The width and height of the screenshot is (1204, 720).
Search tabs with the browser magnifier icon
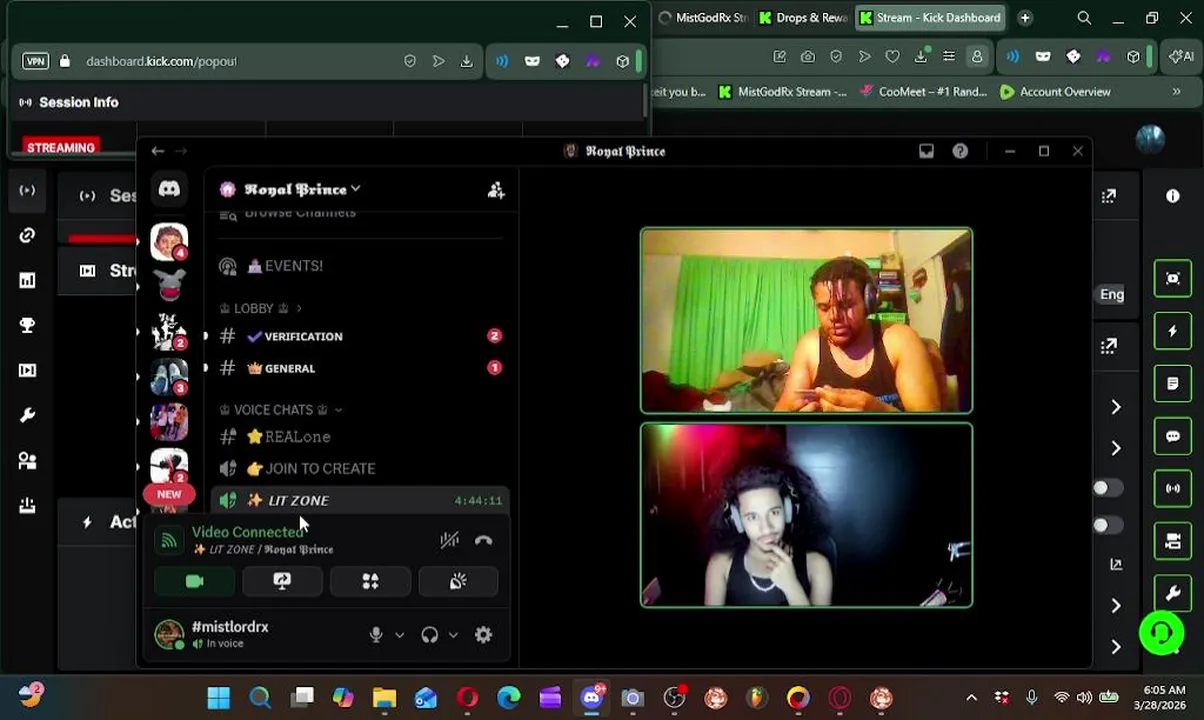click(1084, 18)
